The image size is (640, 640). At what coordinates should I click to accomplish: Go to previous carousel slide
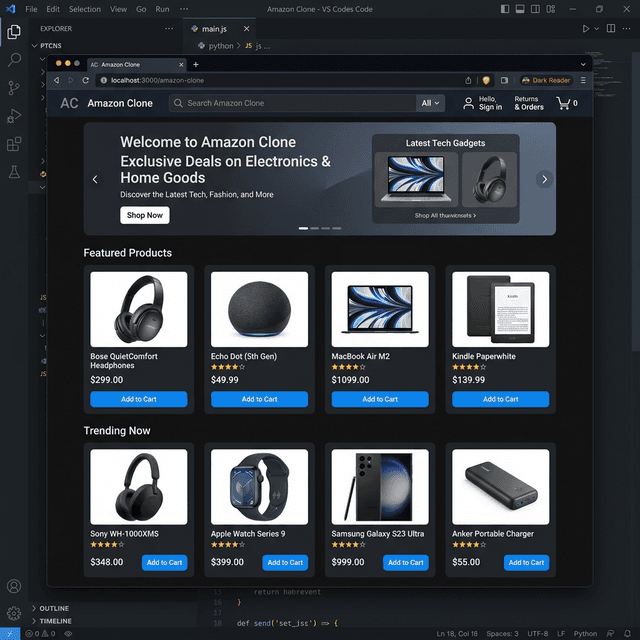click(x=96, y=179)
